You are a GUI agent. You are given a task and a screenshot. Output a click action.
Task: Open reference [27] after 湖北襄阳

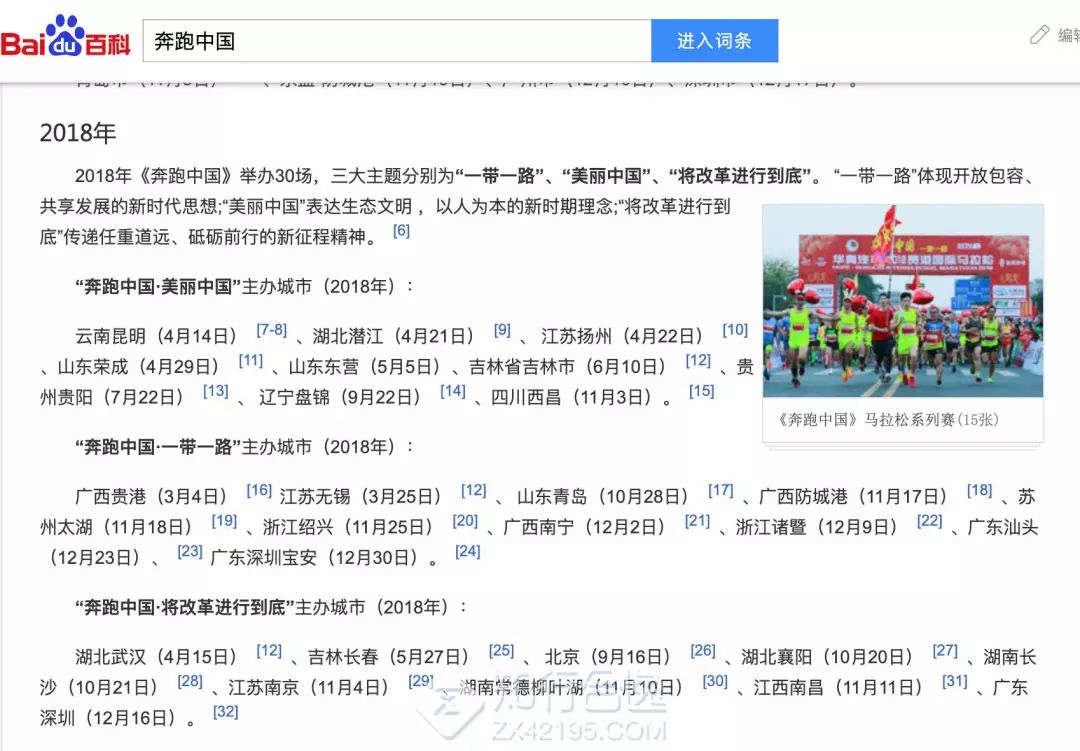945,650
